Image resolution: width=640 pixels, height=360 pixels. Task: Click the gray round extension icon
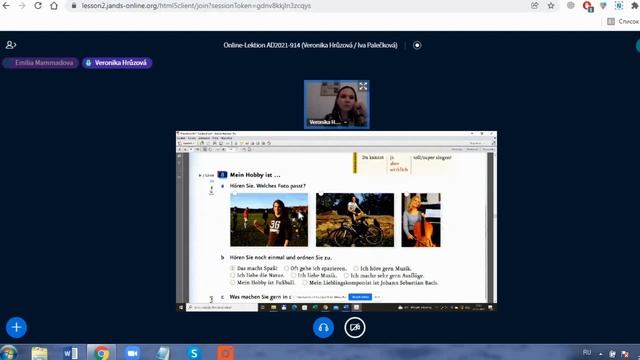(571, 6)
